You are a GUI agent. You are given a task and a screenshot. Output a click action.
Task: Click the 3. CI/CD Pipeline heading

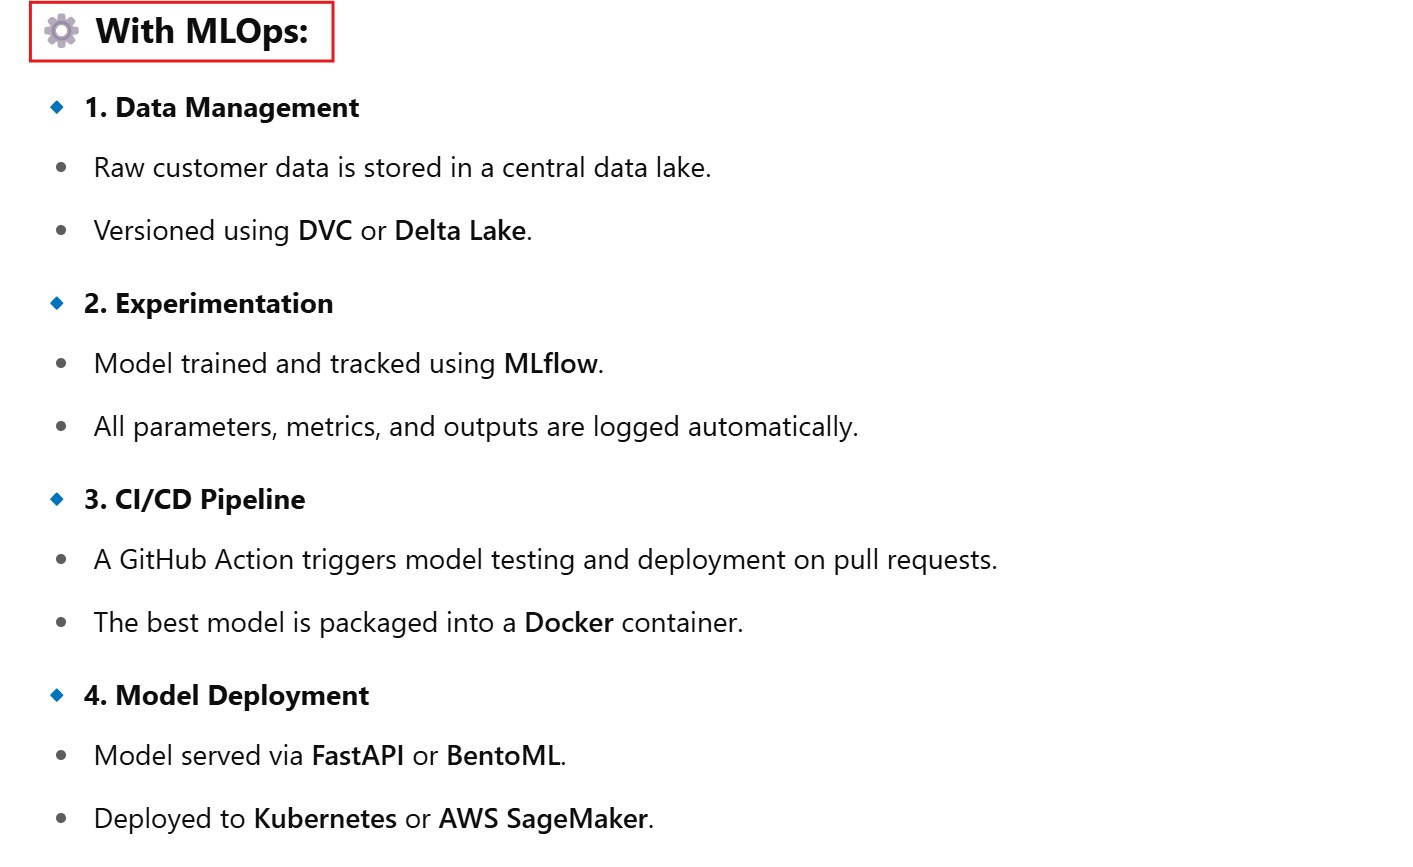(x=194, y=500)
